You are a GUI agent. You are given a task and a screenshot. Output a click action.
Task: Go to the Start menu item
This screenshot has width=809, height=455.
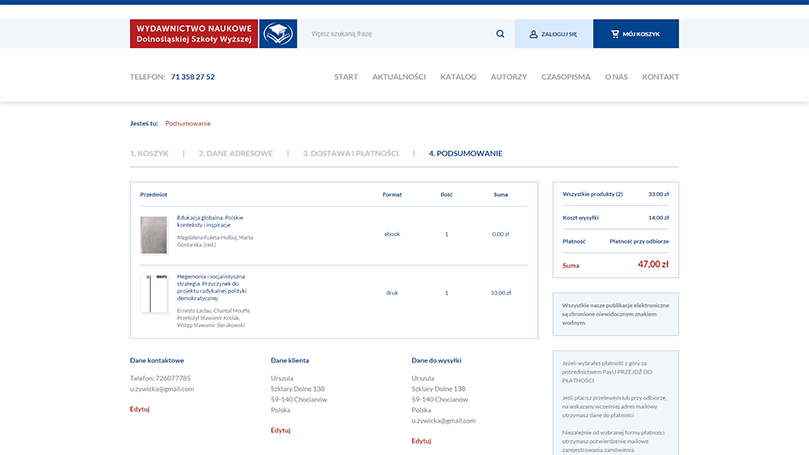coord(346,77)
